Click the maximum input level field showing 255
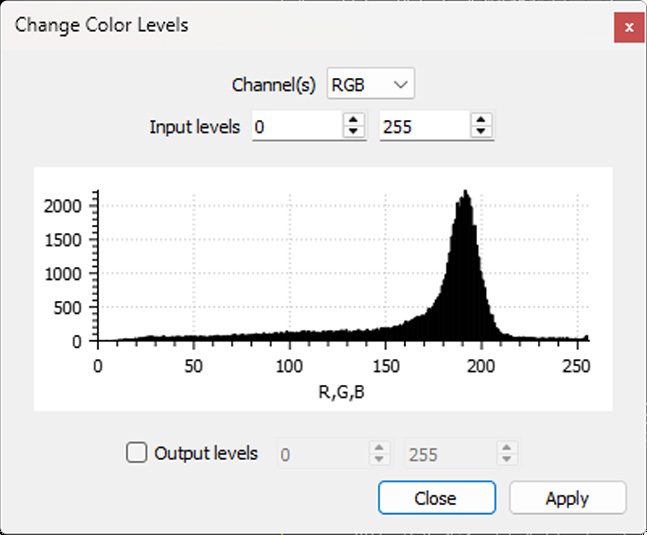647x535 pixels. point(424,127)
